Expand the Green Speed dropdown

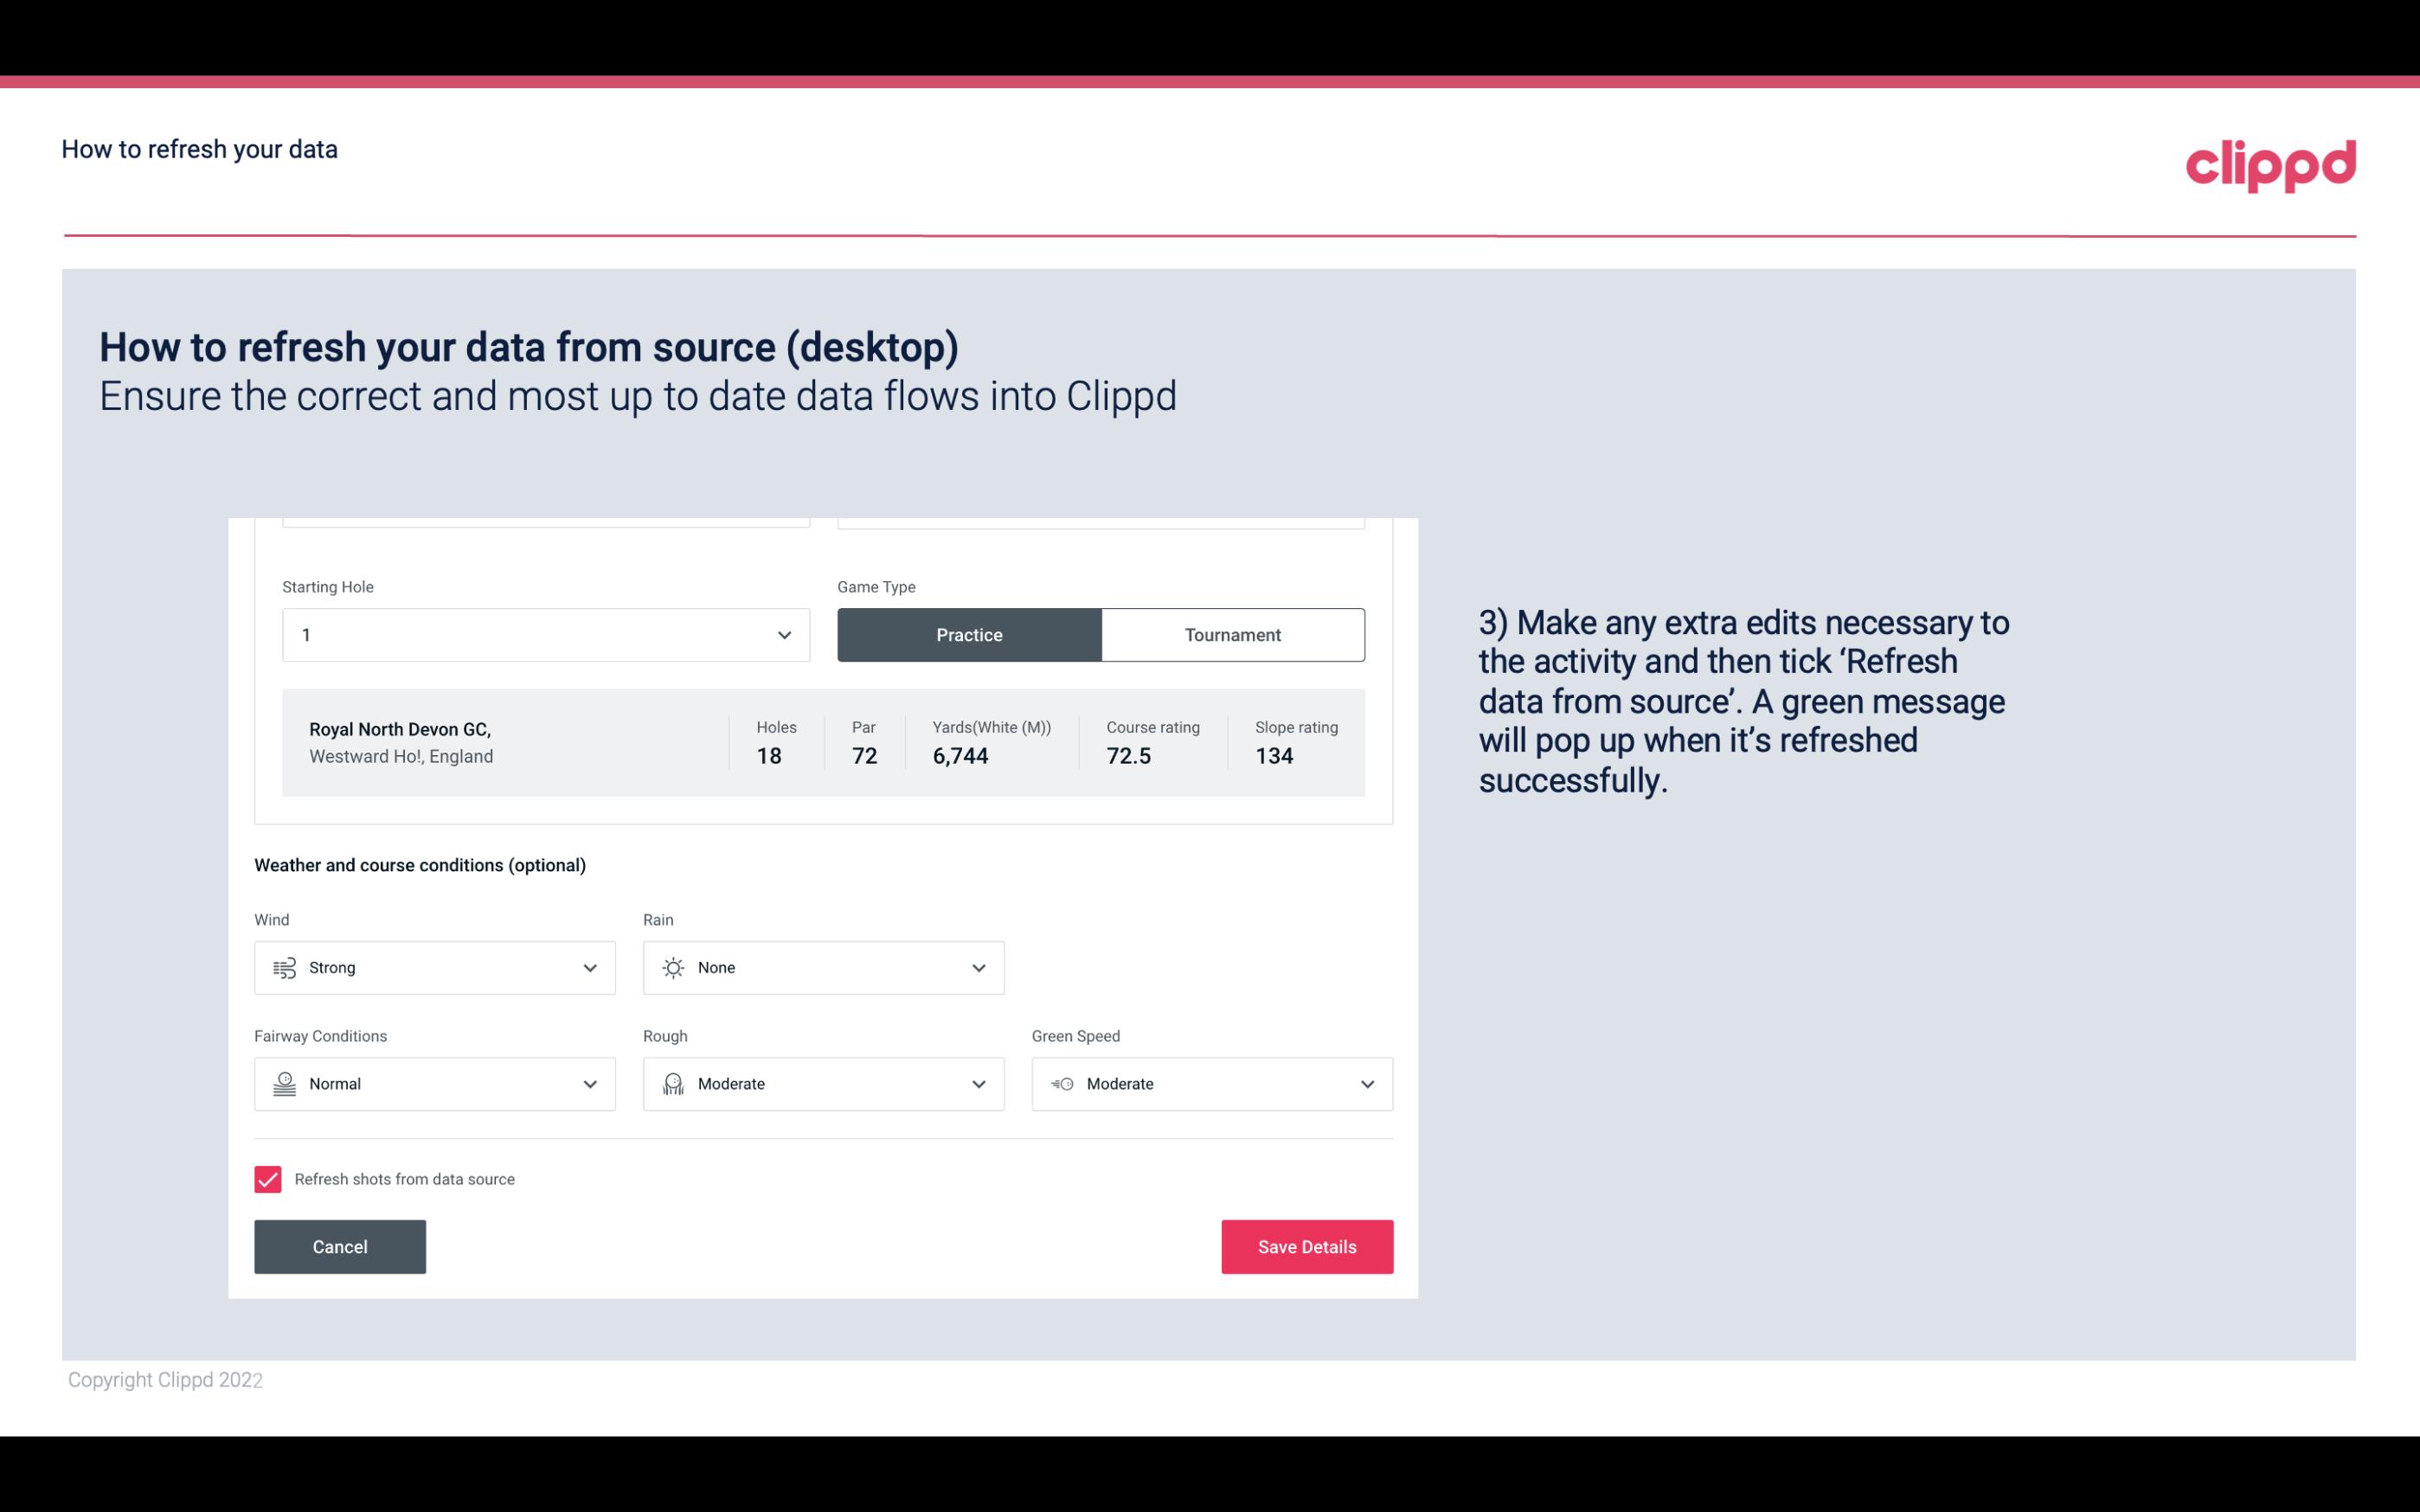pos(1366,1084)
